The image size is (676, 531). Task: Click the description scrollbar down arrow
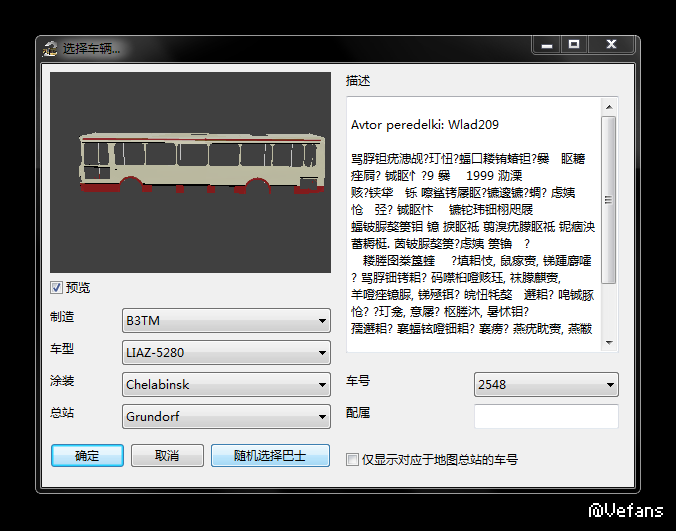click(609, 343)
